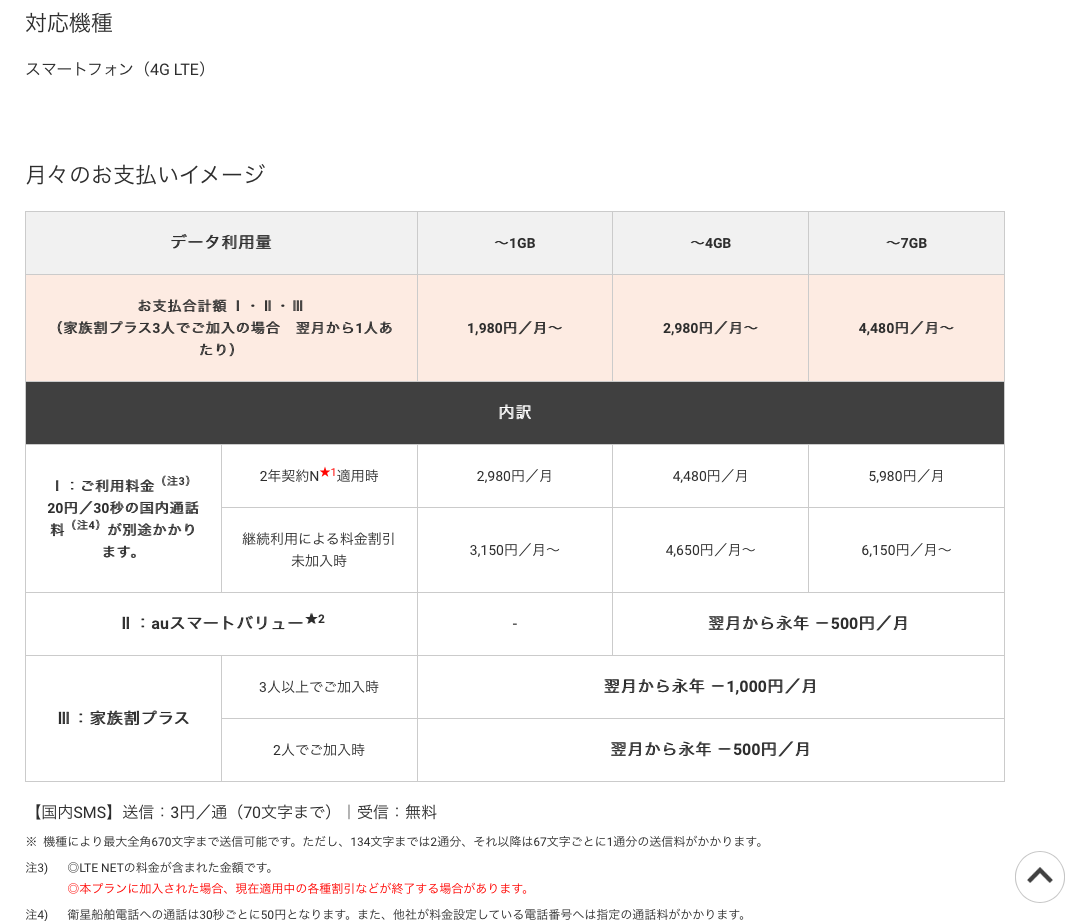
Task: Click the ～4GB column header
Action: 711,243
